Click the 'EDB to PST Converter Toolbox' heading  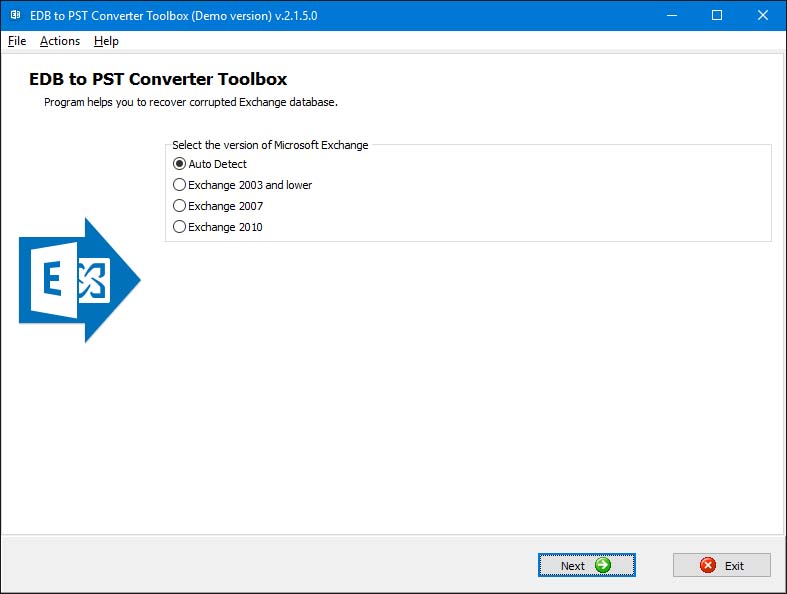158,79
